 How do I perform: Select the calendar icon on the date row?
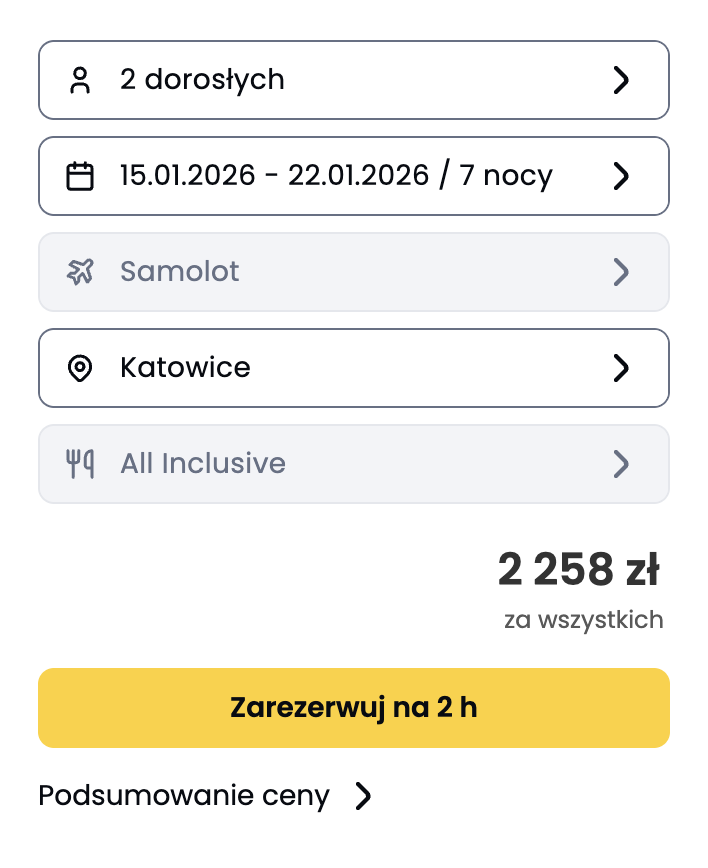point(82,175)
